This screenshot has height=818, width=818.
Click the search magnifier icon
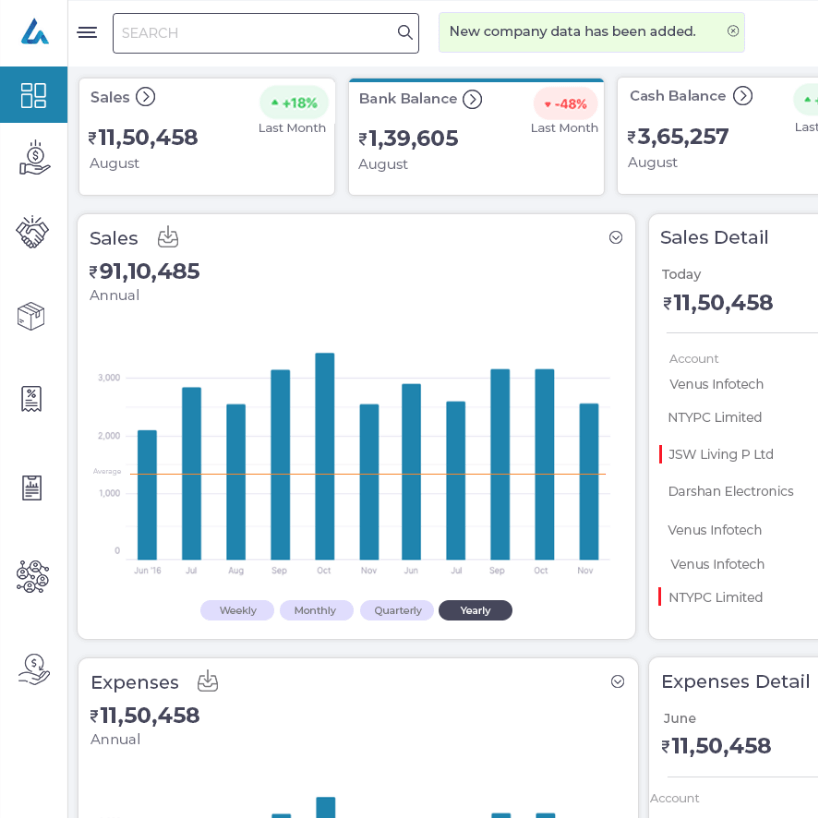(x=405, y=33)
